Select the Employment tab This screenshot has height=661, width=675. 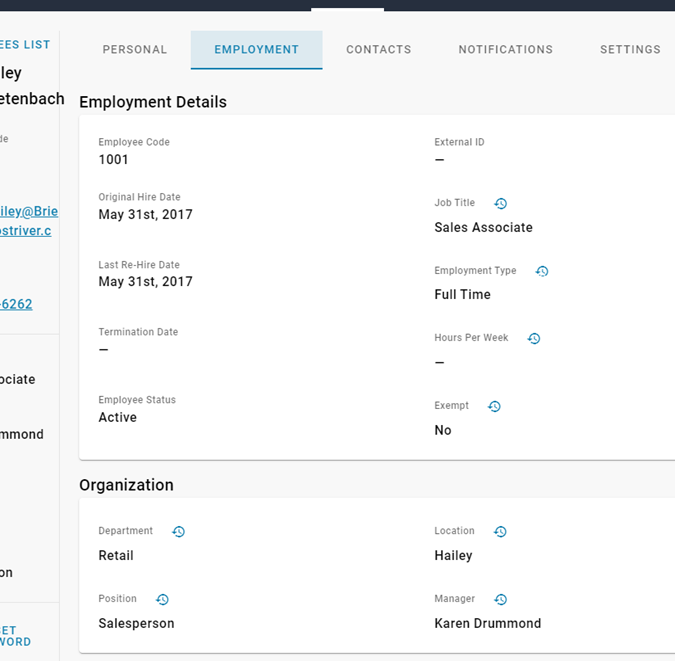(256, 49)
